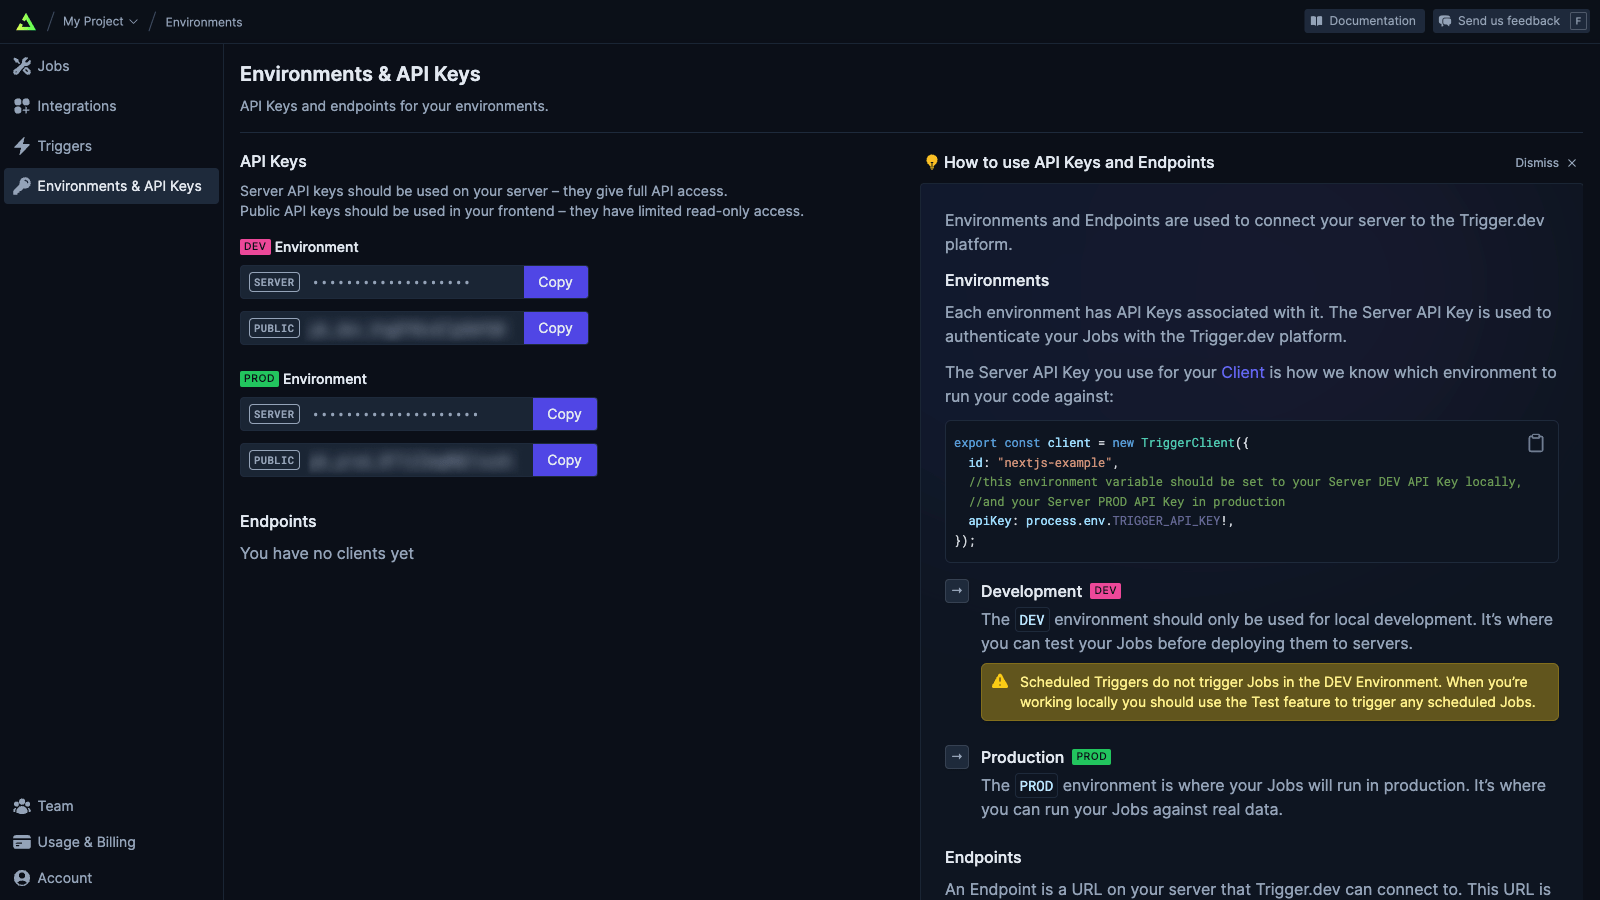Open the Triggers section
Screen dimensions: 1600x900
pyautogui.click(x=111, y=146)
